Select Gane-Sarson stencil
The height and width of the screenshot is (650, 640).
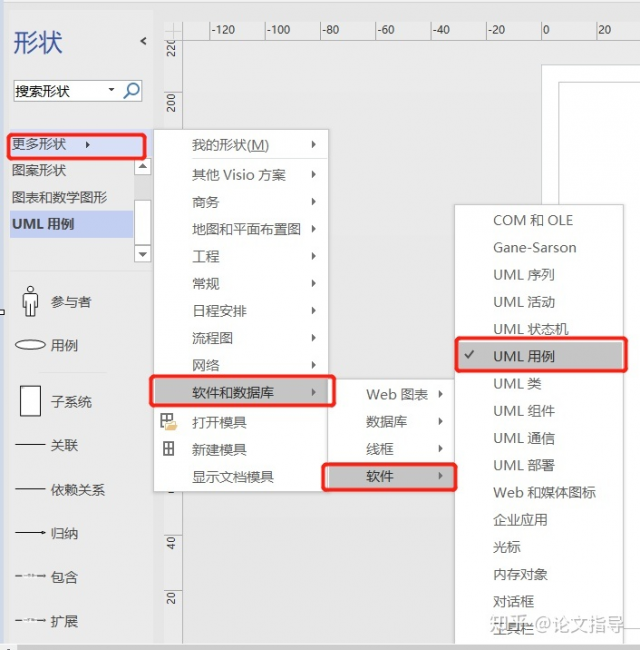[539, 247]
